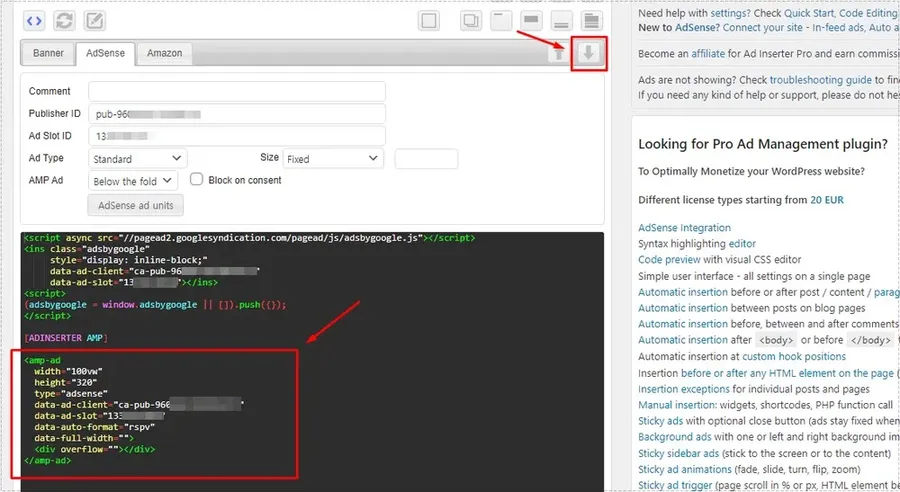Screen dimensions: 900x492
Task: Open the Sticky ad trigger link
Action: 675,486
